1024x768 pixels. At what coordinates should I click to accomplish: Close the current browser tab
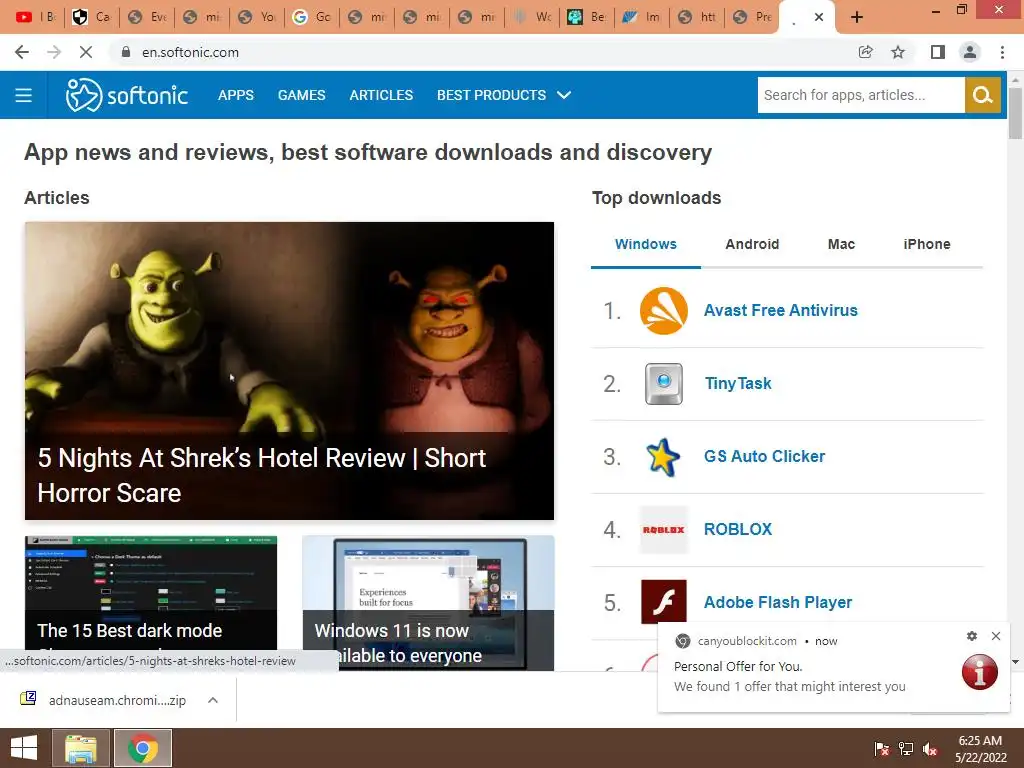pyautogui.click(x=819, y=18)
